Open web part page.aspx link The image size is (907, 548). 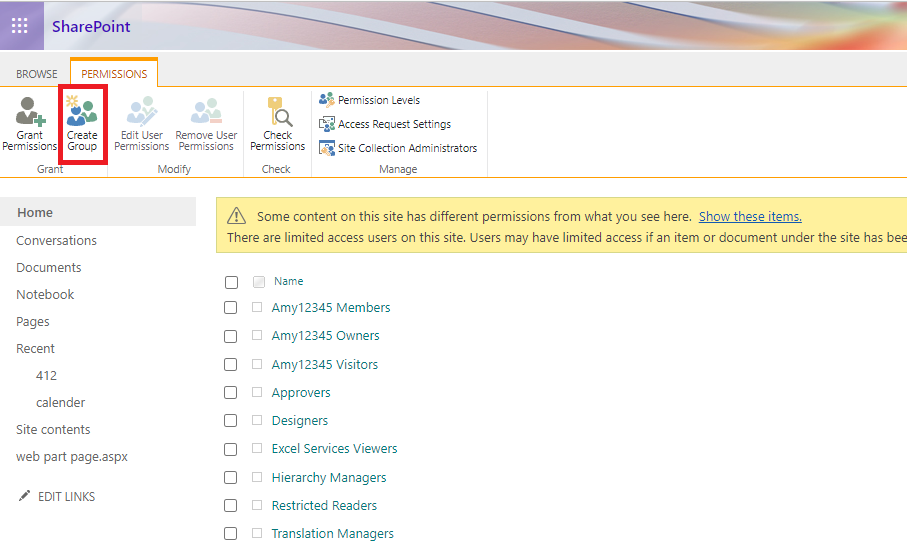(x=72, y=457)
